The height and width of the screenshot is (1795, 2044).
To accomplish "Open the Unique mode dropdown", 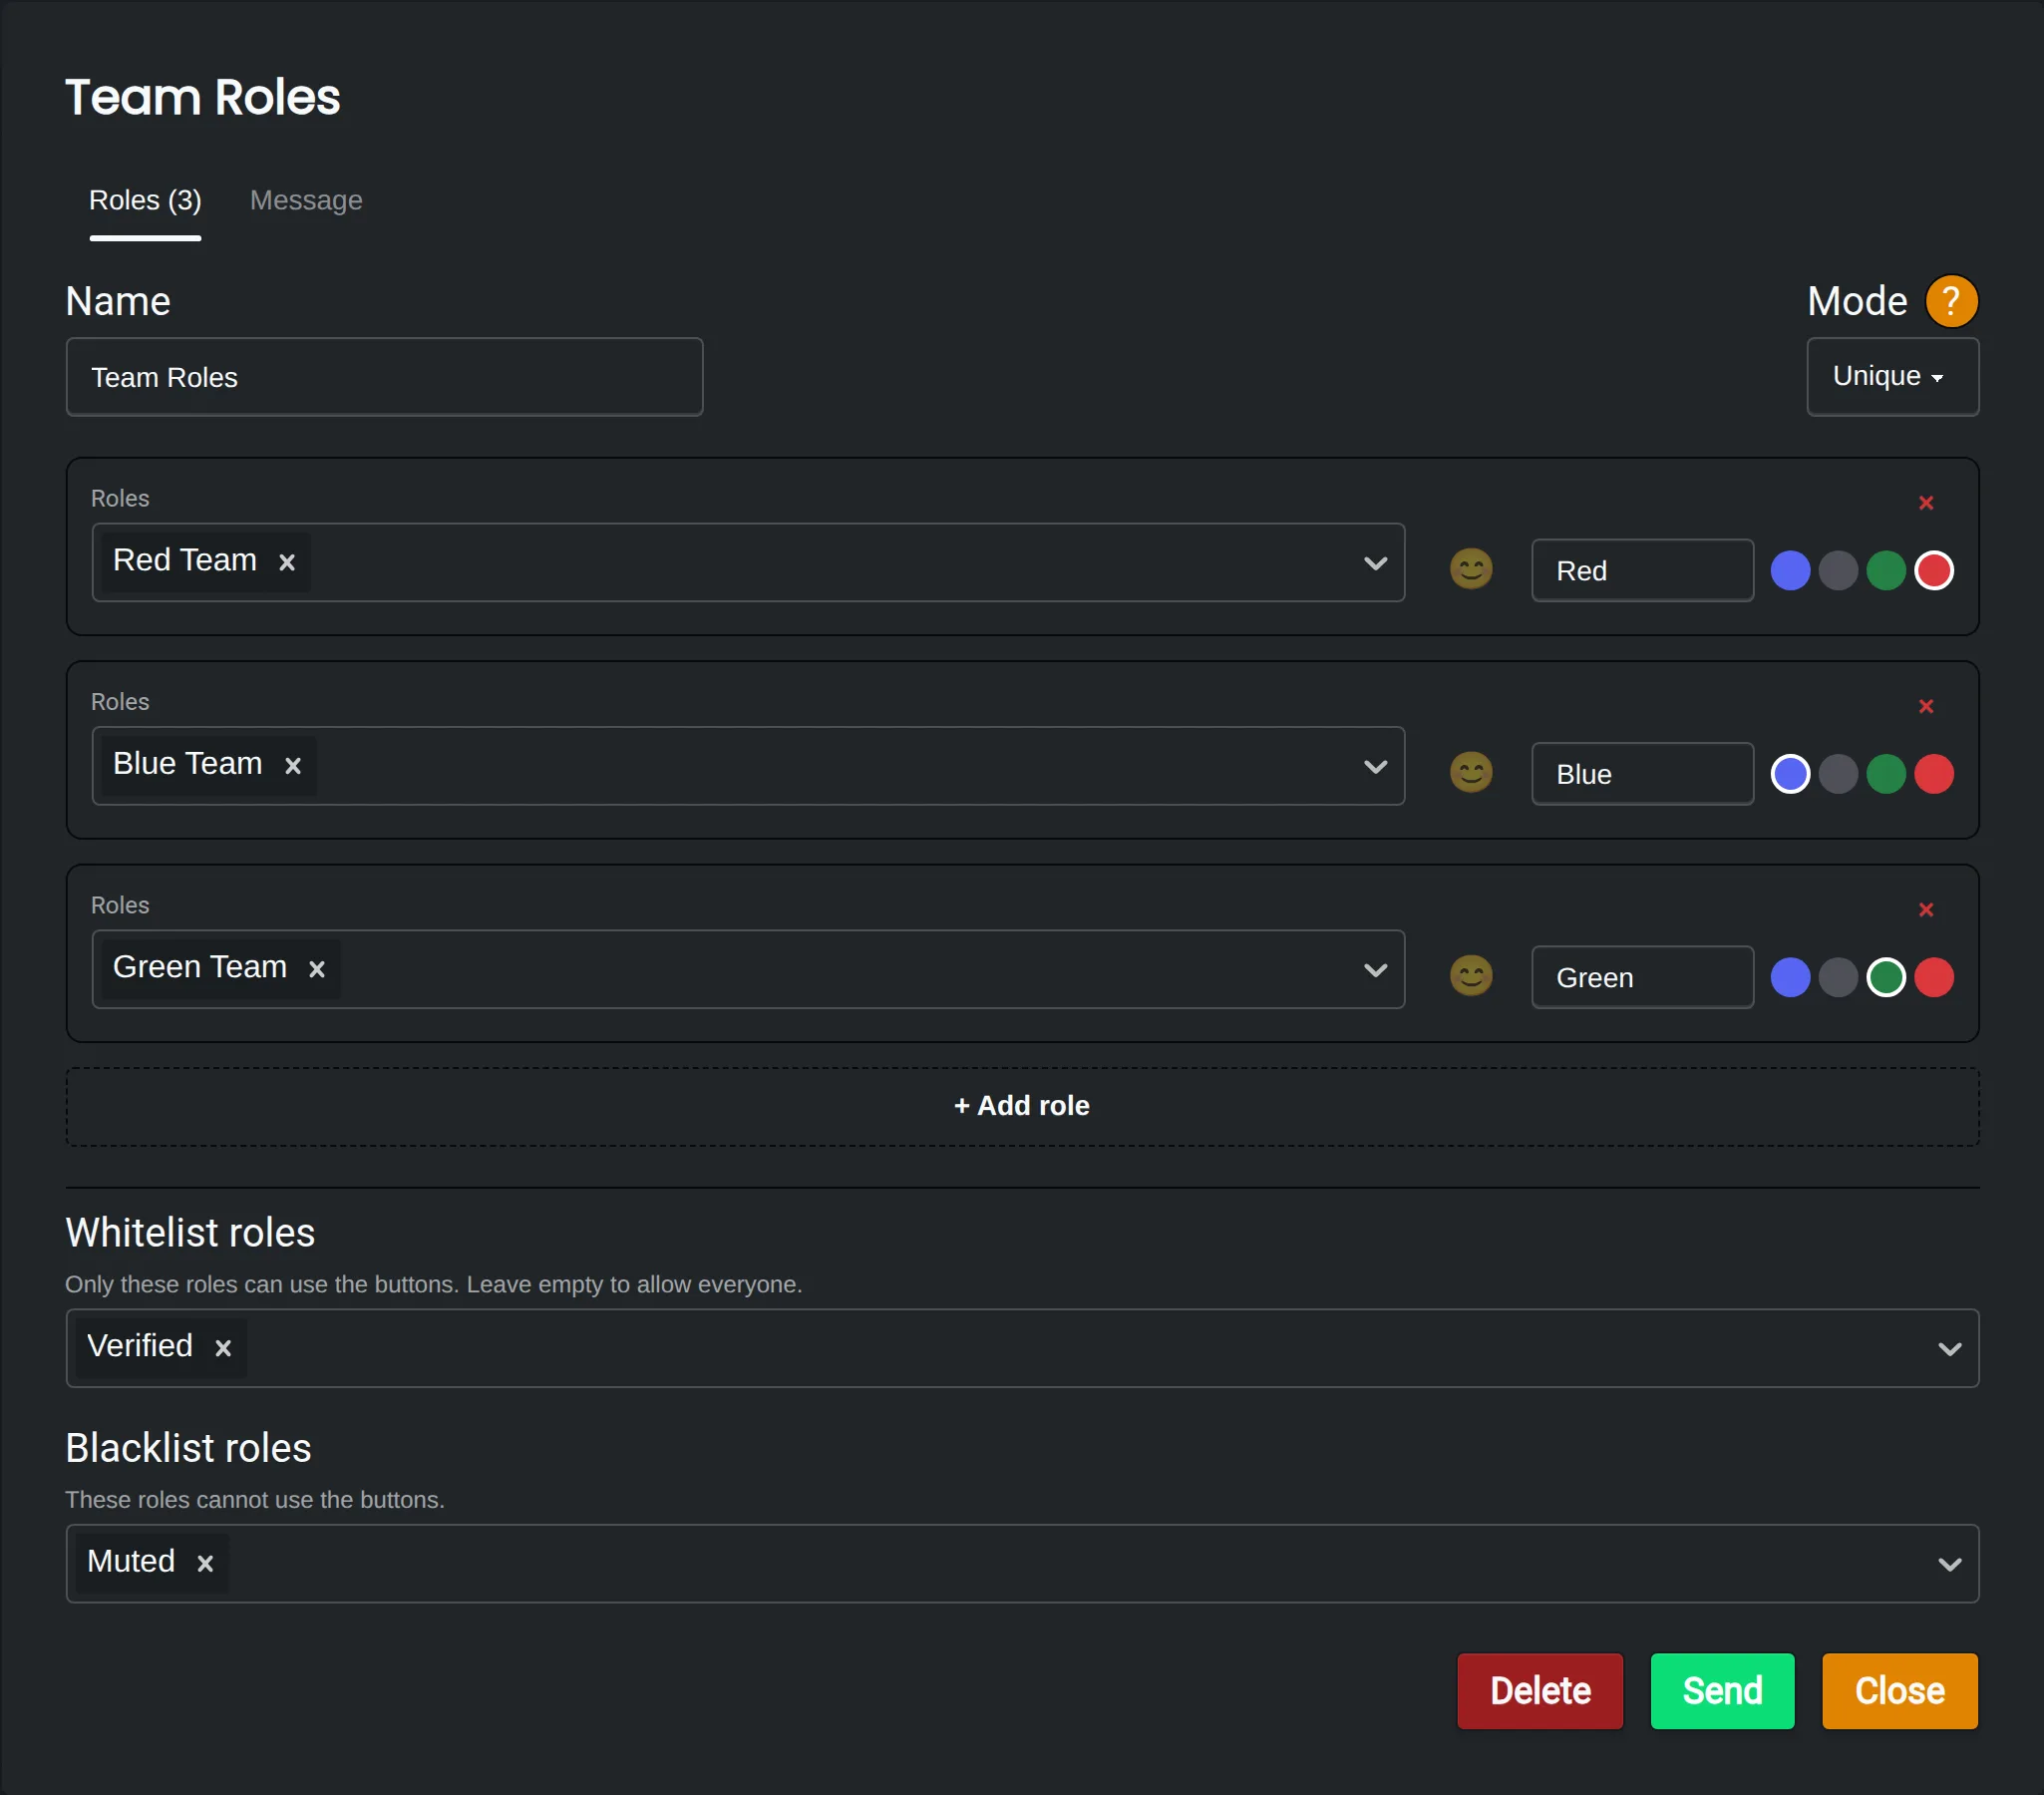I will (x=1892, y=376).
